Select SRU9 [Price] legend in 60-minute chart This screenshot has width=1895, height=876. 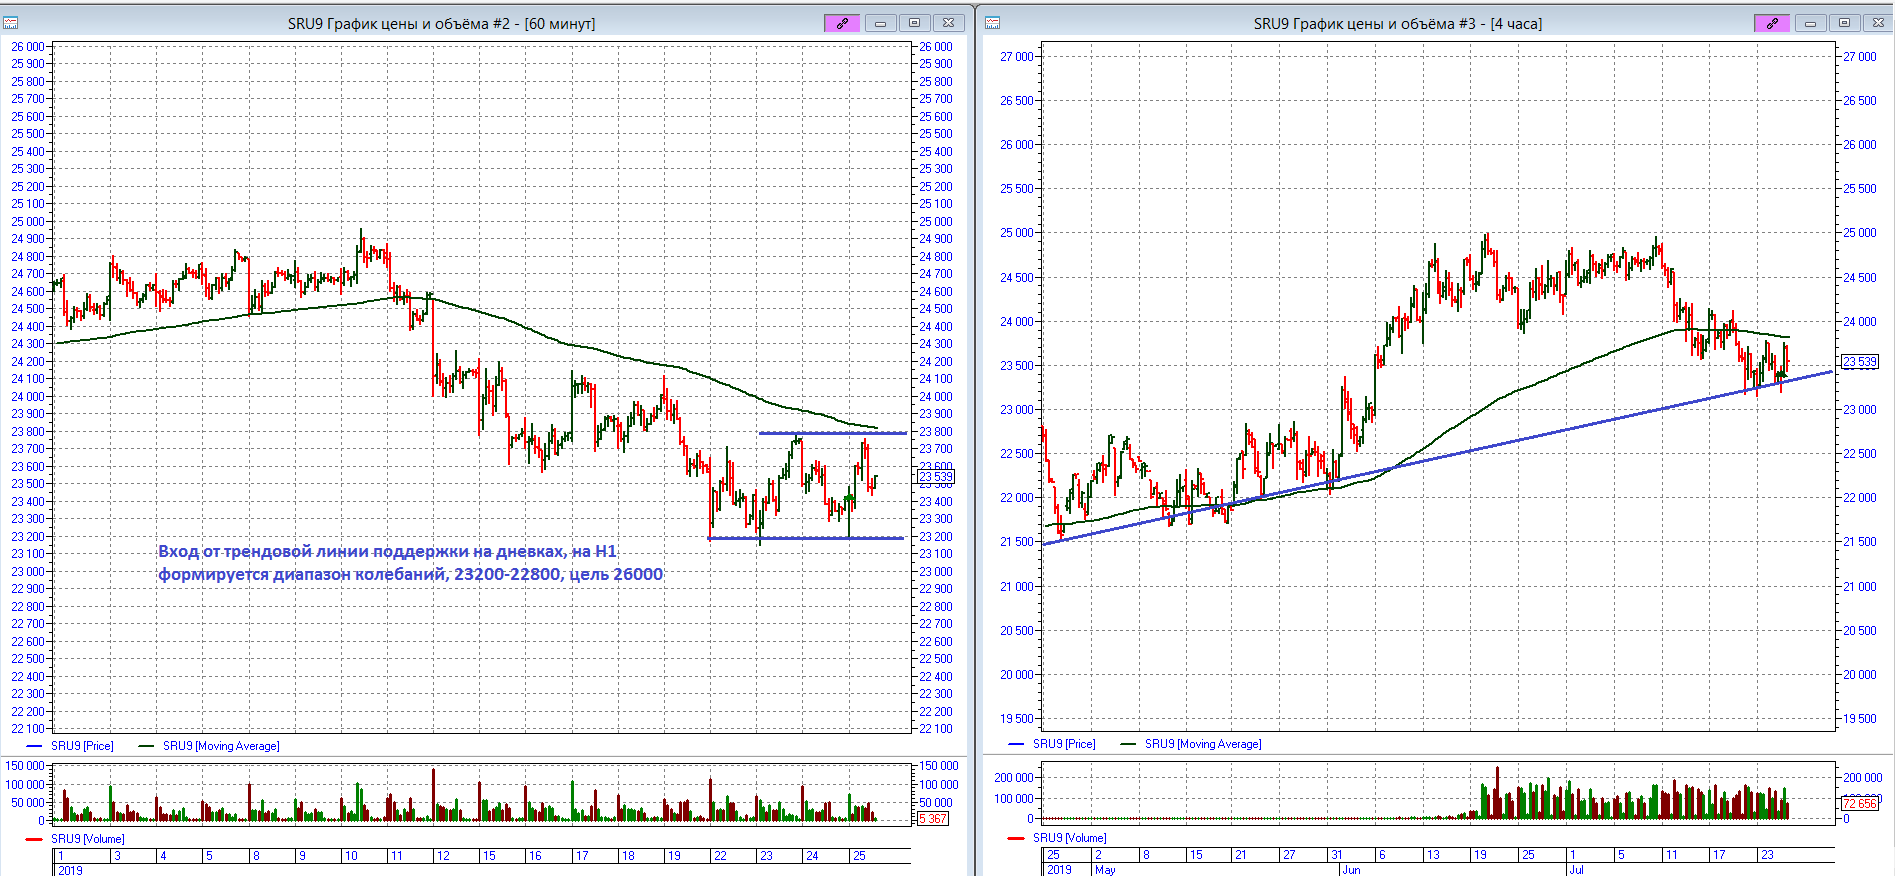[x=82, y=746]
